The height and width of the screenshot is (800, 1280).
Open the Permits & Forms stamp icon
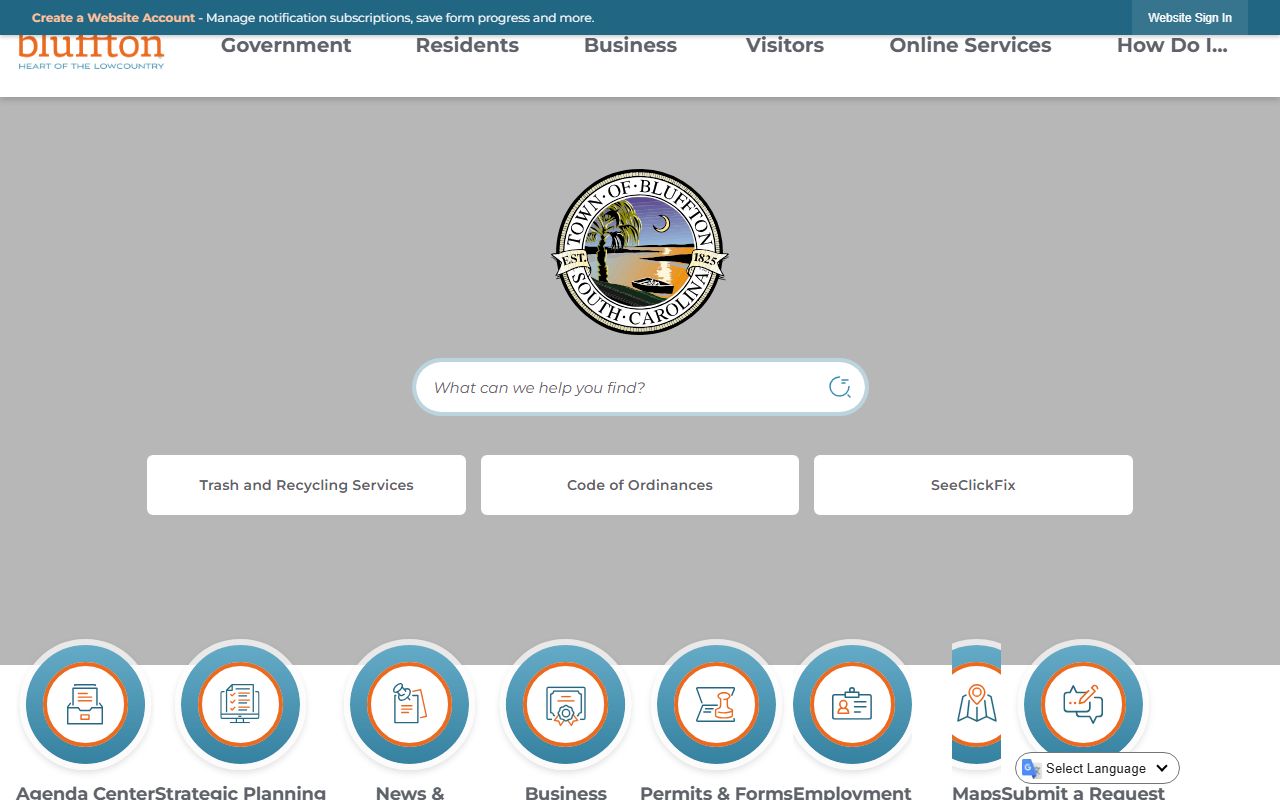click(x=717, y=705)
